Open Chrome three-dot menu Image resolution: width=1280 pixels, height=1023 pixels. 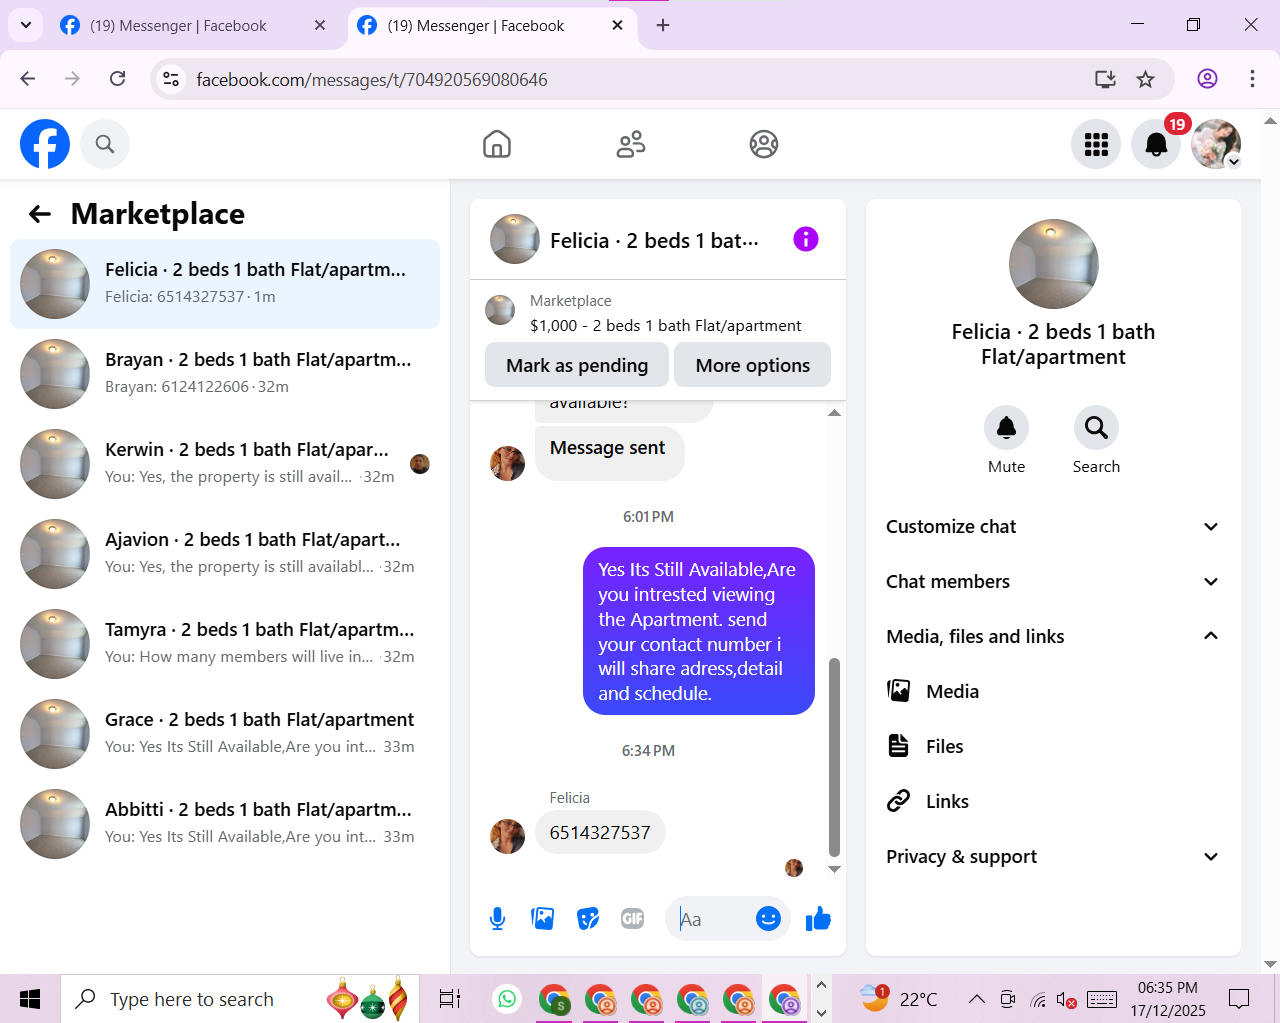1252,79
